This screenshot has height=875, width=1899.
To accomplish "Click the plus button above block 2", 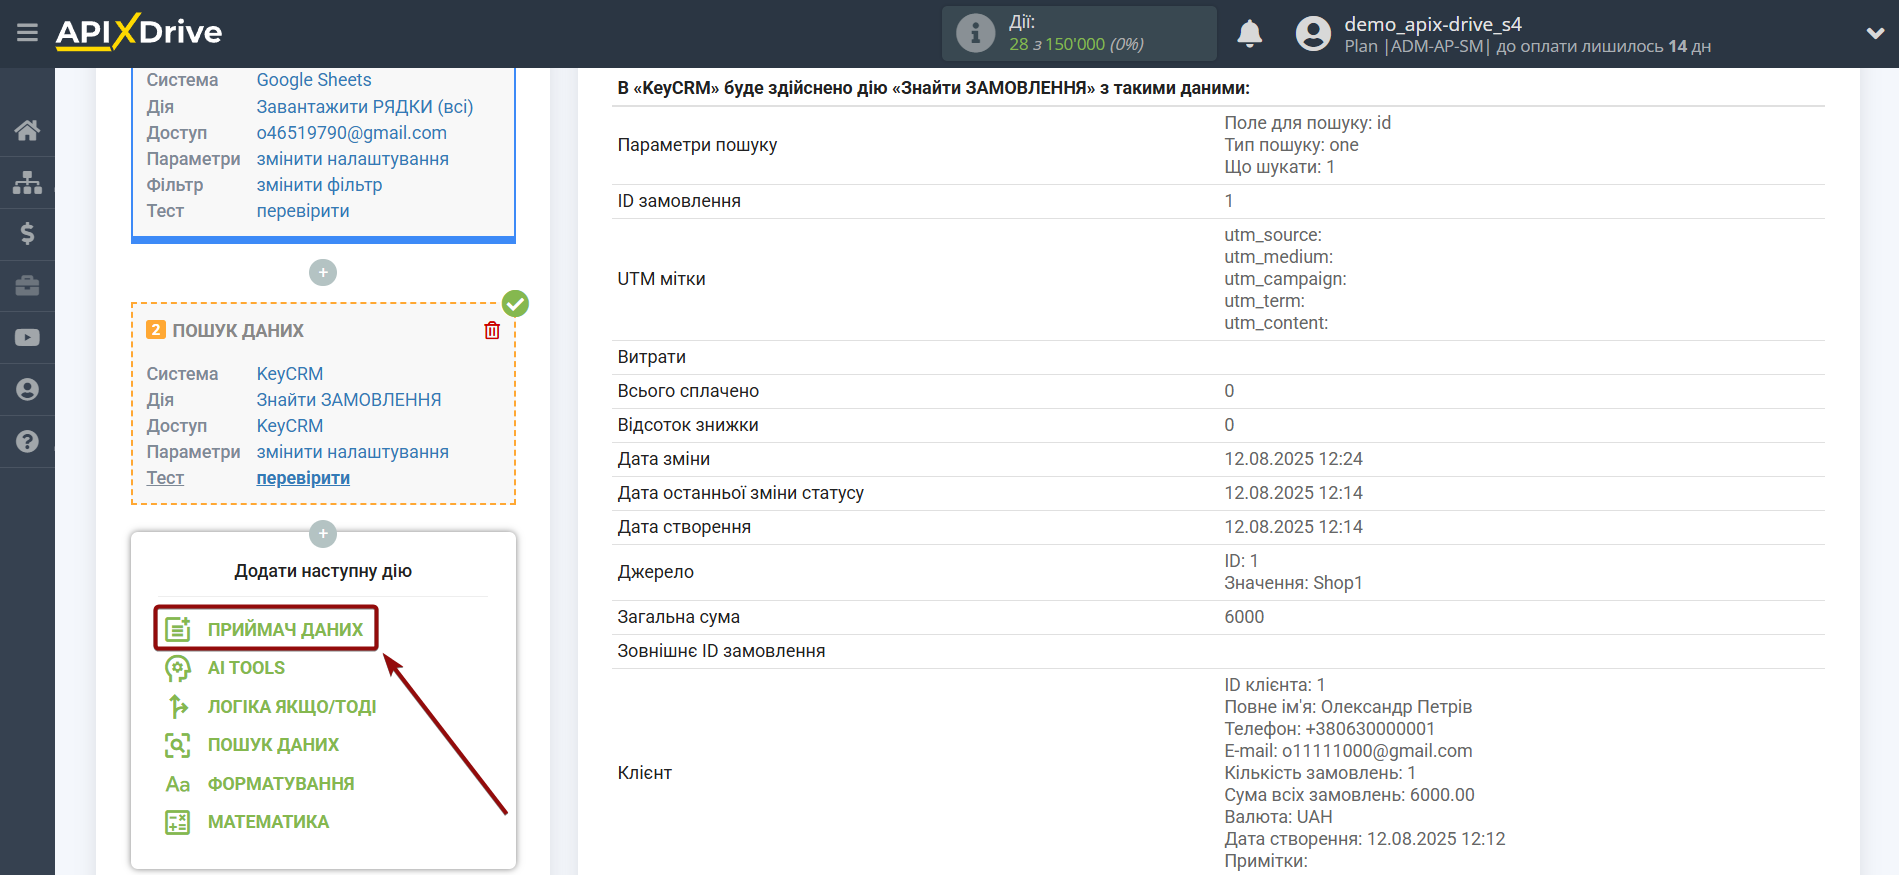I will coord(323,272).
